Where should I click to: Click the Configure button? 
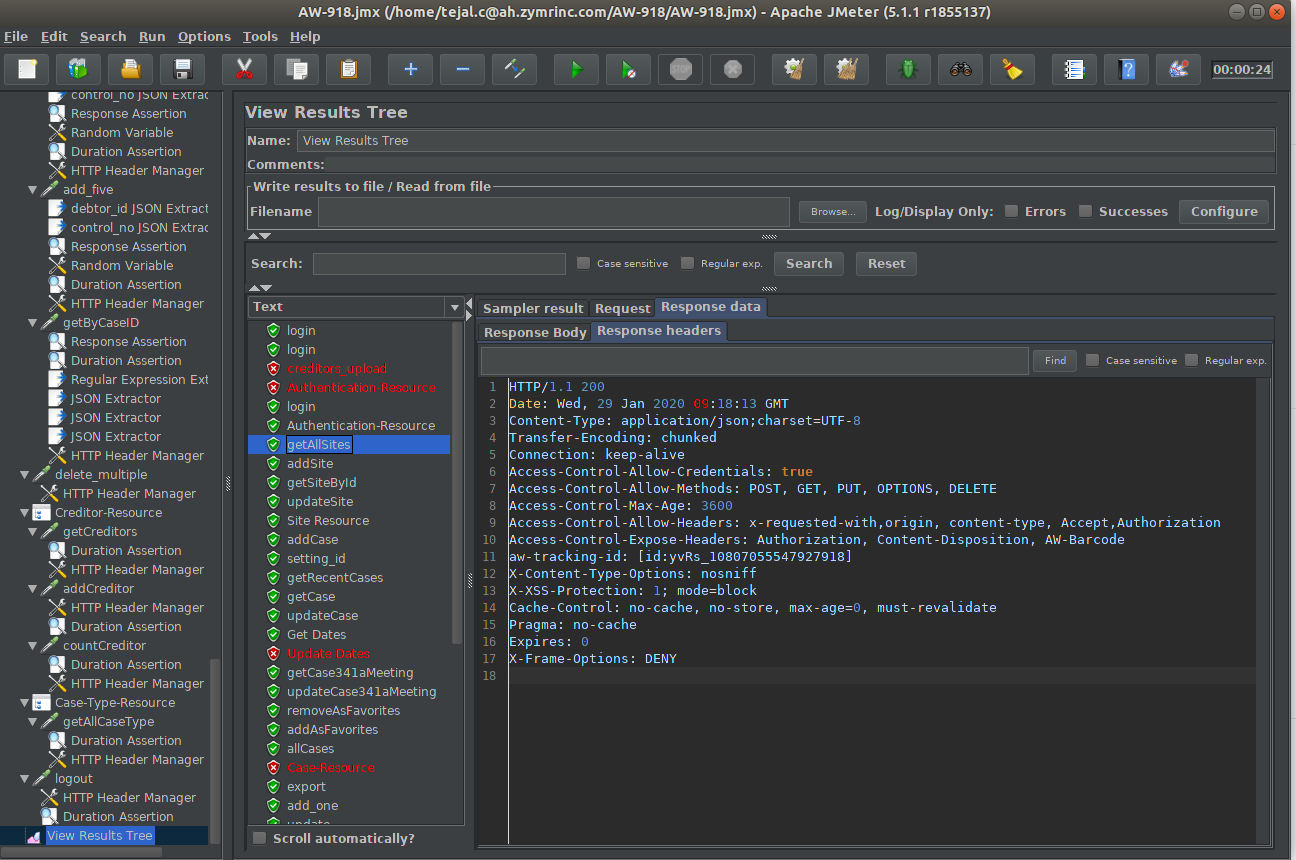pyautogui.click(x=1224, y=211)
